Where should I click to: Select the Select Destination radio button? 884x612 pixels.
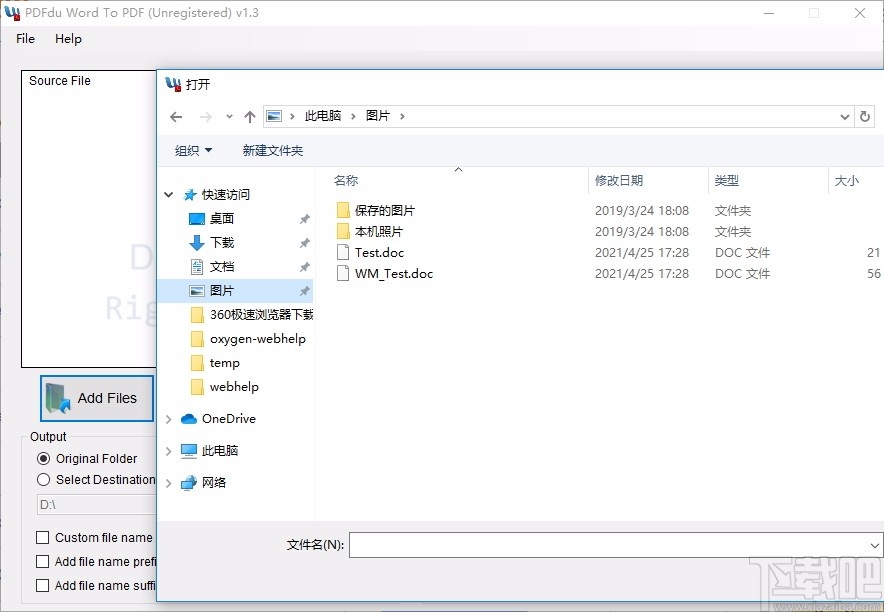(x=43, y=480)
